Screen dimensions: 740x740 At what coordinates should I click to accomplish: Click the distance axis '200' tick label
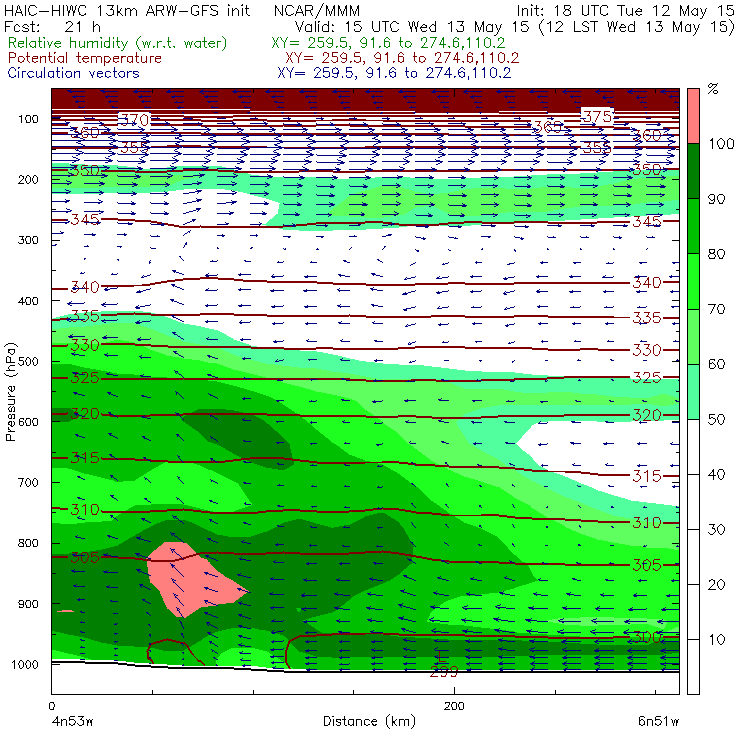point(454,706)
